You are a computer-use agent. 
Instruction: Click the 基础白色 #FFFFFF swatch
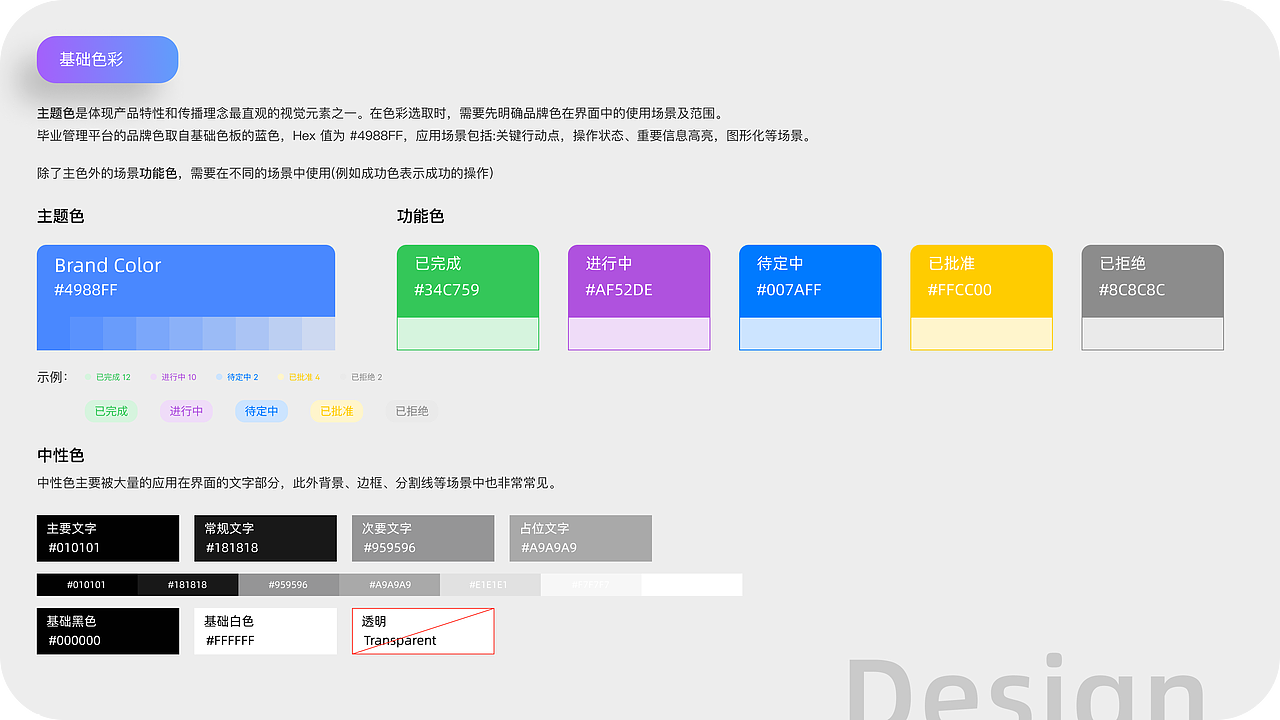coord(265,631)
